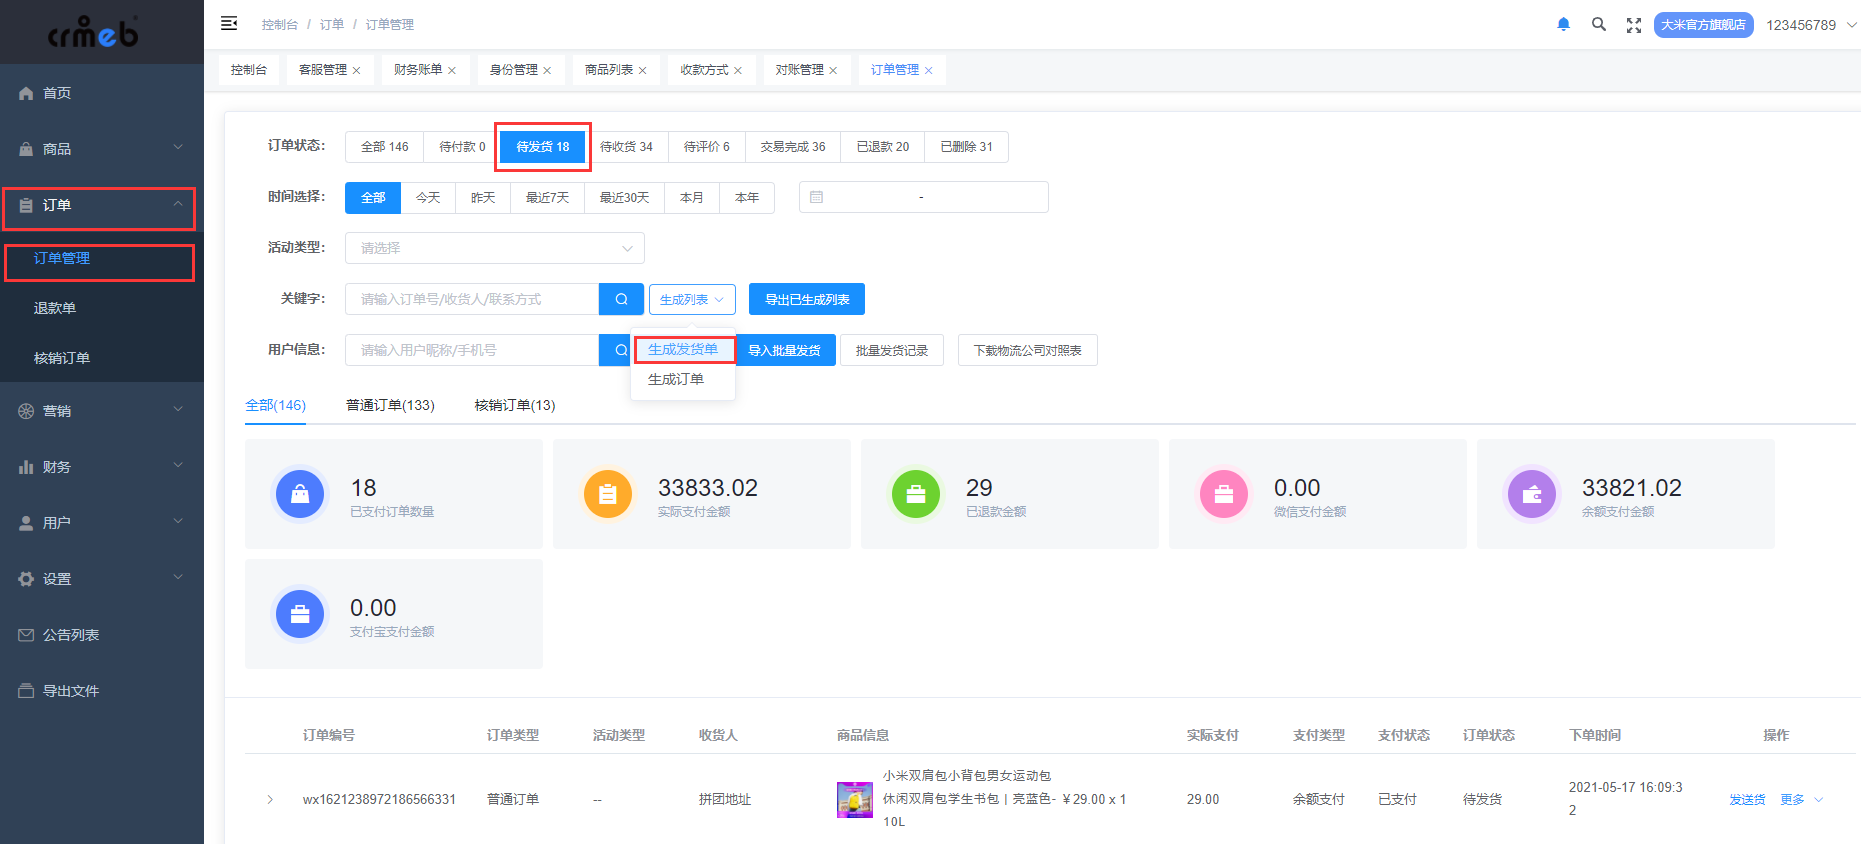
Task: Open the notification bell icon
Action: pyautogui.click(x=1564, y=24)
